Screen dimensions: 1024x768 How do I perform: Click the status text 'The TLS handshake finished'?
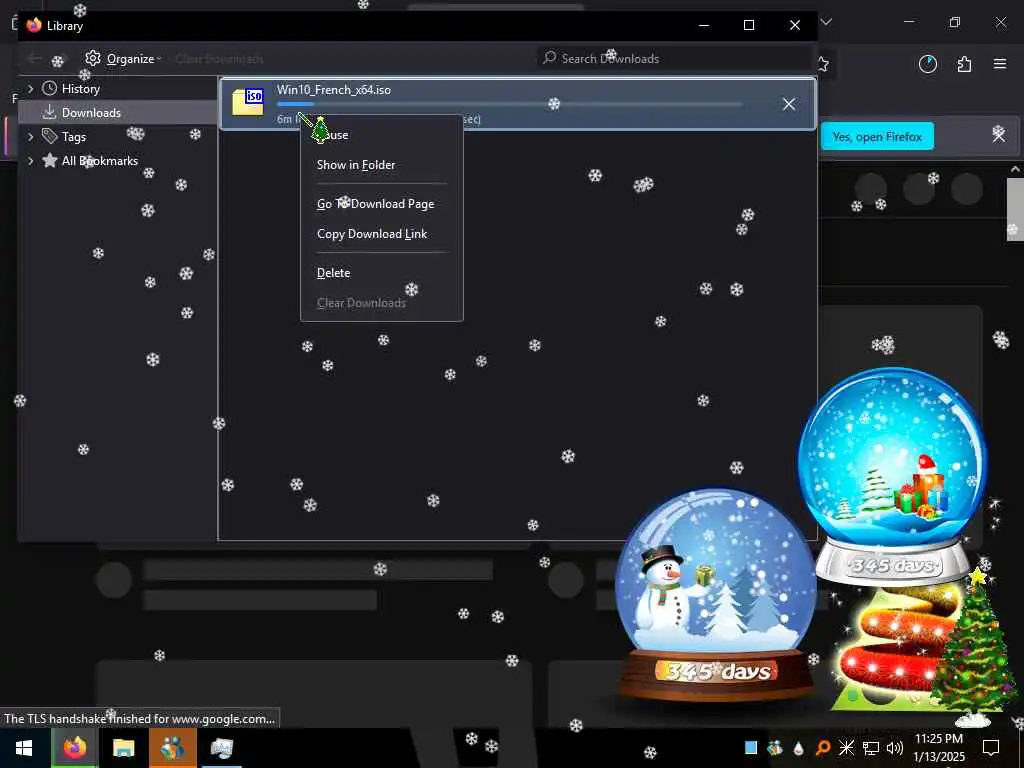(140, 718)
